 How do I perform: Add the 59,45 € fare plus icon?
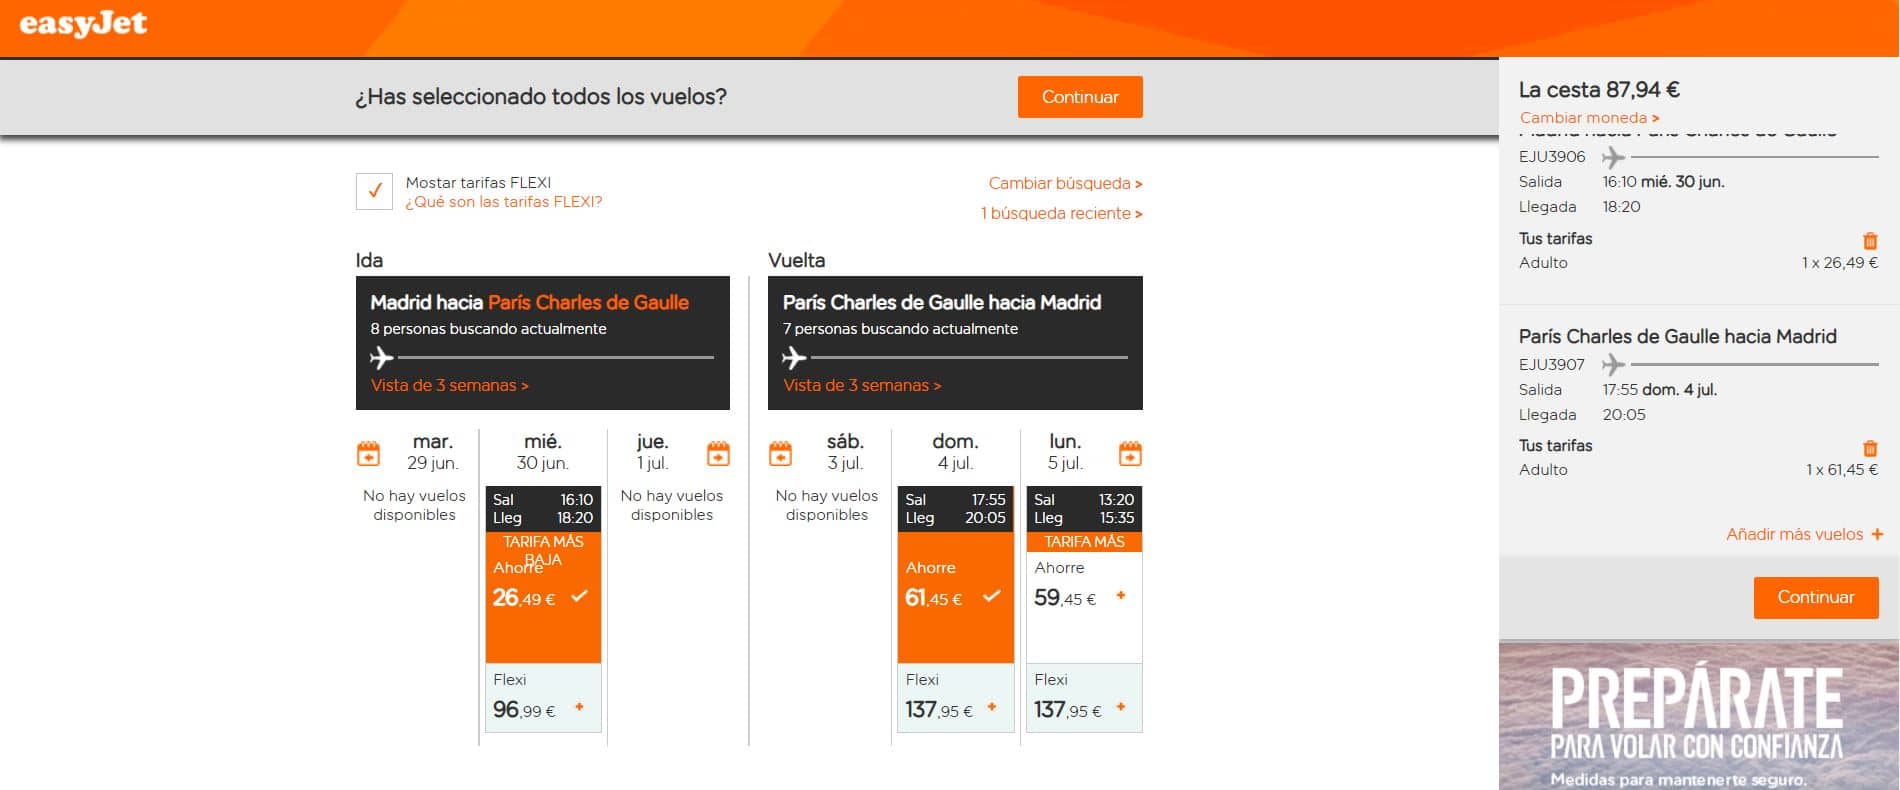click(1121, 595)
